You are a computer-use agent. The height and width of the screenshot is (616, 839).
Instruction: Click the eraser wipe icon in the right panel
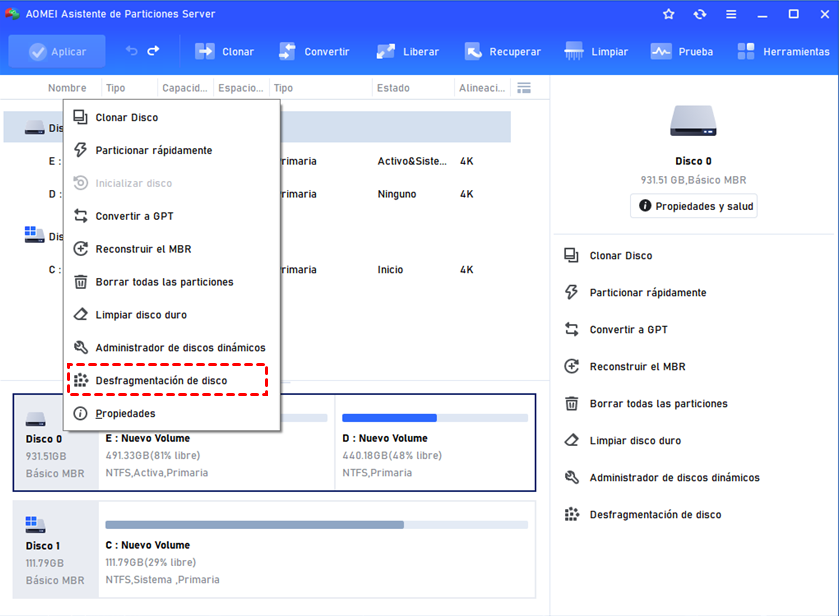571,440
